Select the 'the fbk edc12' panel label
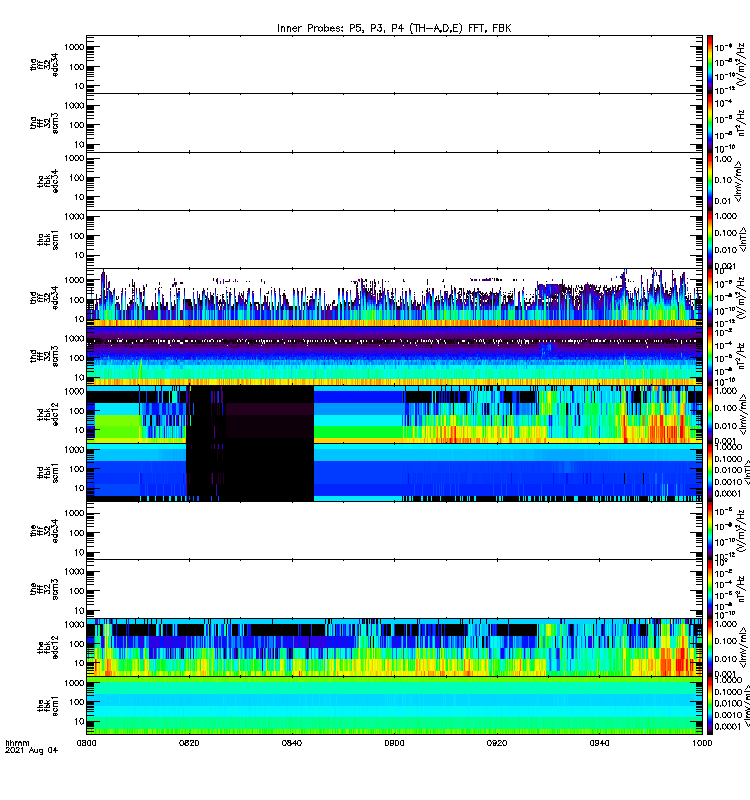Image resolution: width=750 pixels, height=800 pixels. 48,647
